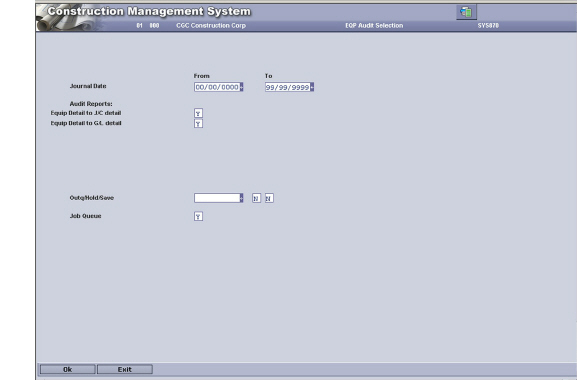Click the 'Construction Management System' title
This screenshot has width=577, height=380.
point(149,11)
